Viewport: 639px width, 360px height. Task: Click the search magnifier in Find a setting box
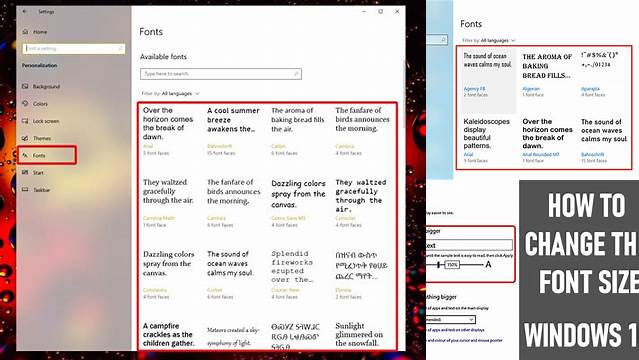coord(121,49)
